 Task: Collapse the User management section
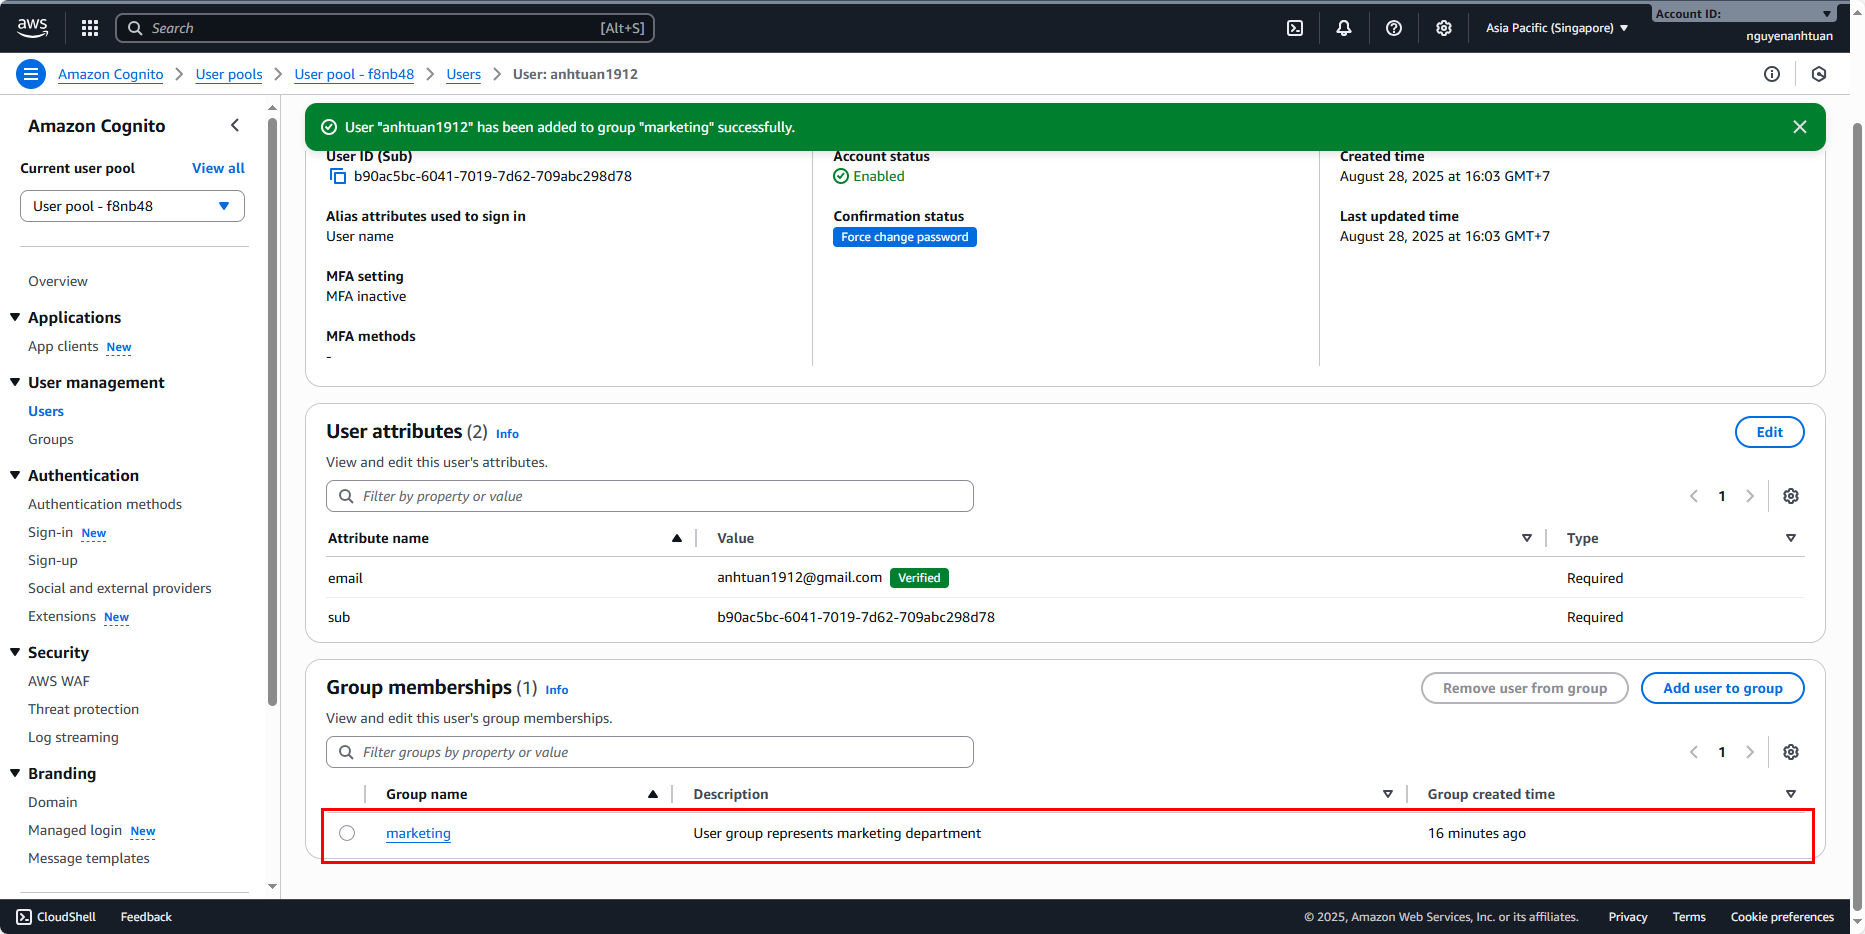click(15, 382)
